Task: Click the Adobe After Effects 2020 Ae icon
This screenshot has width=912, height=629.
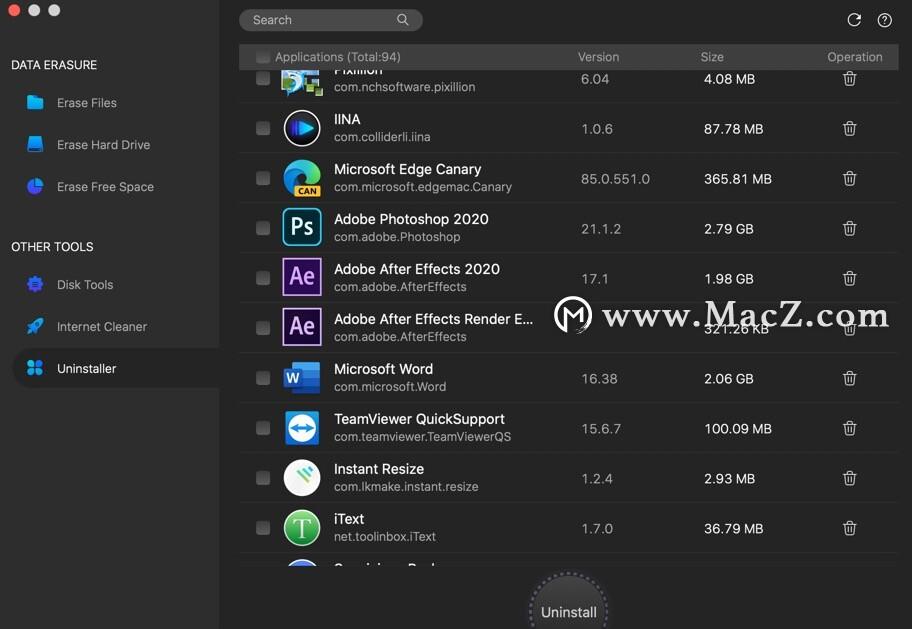Action: tap(302, 277)
